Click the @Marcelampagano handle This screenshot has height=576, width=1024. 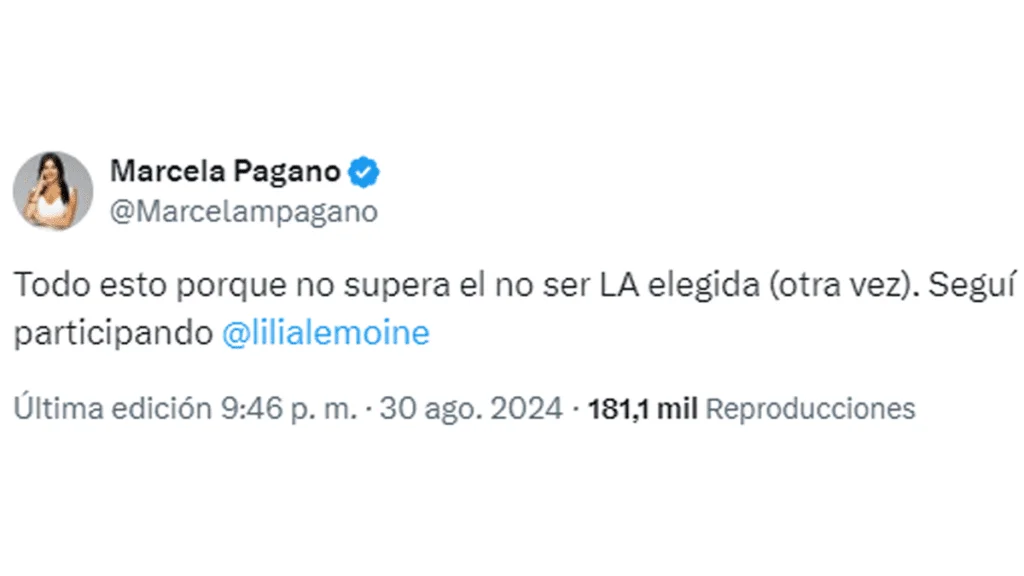point(243,211)
